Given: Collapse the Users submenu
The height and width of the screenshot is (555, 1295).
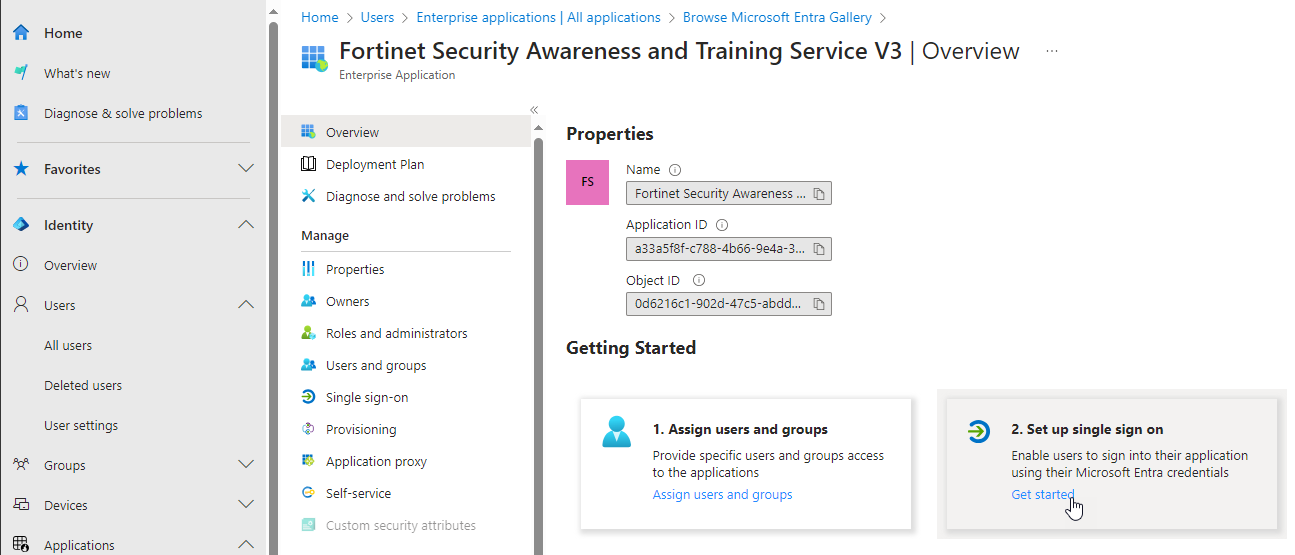Looking at the screenshot, I should (246, 305).
